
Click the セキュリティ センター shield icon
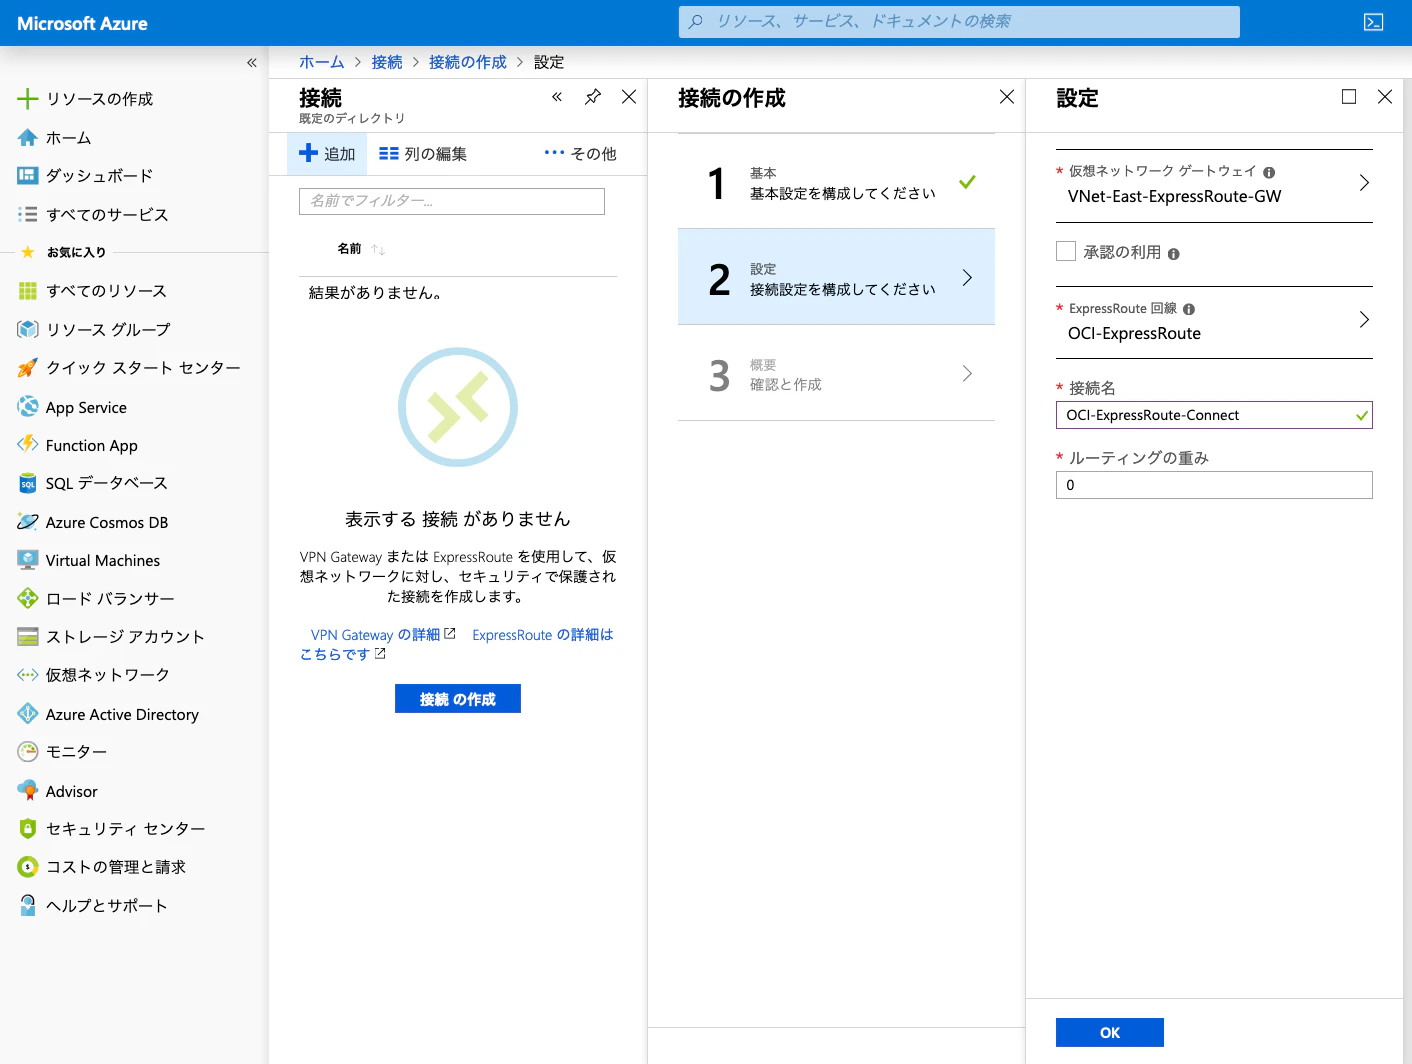coord(28,828)
